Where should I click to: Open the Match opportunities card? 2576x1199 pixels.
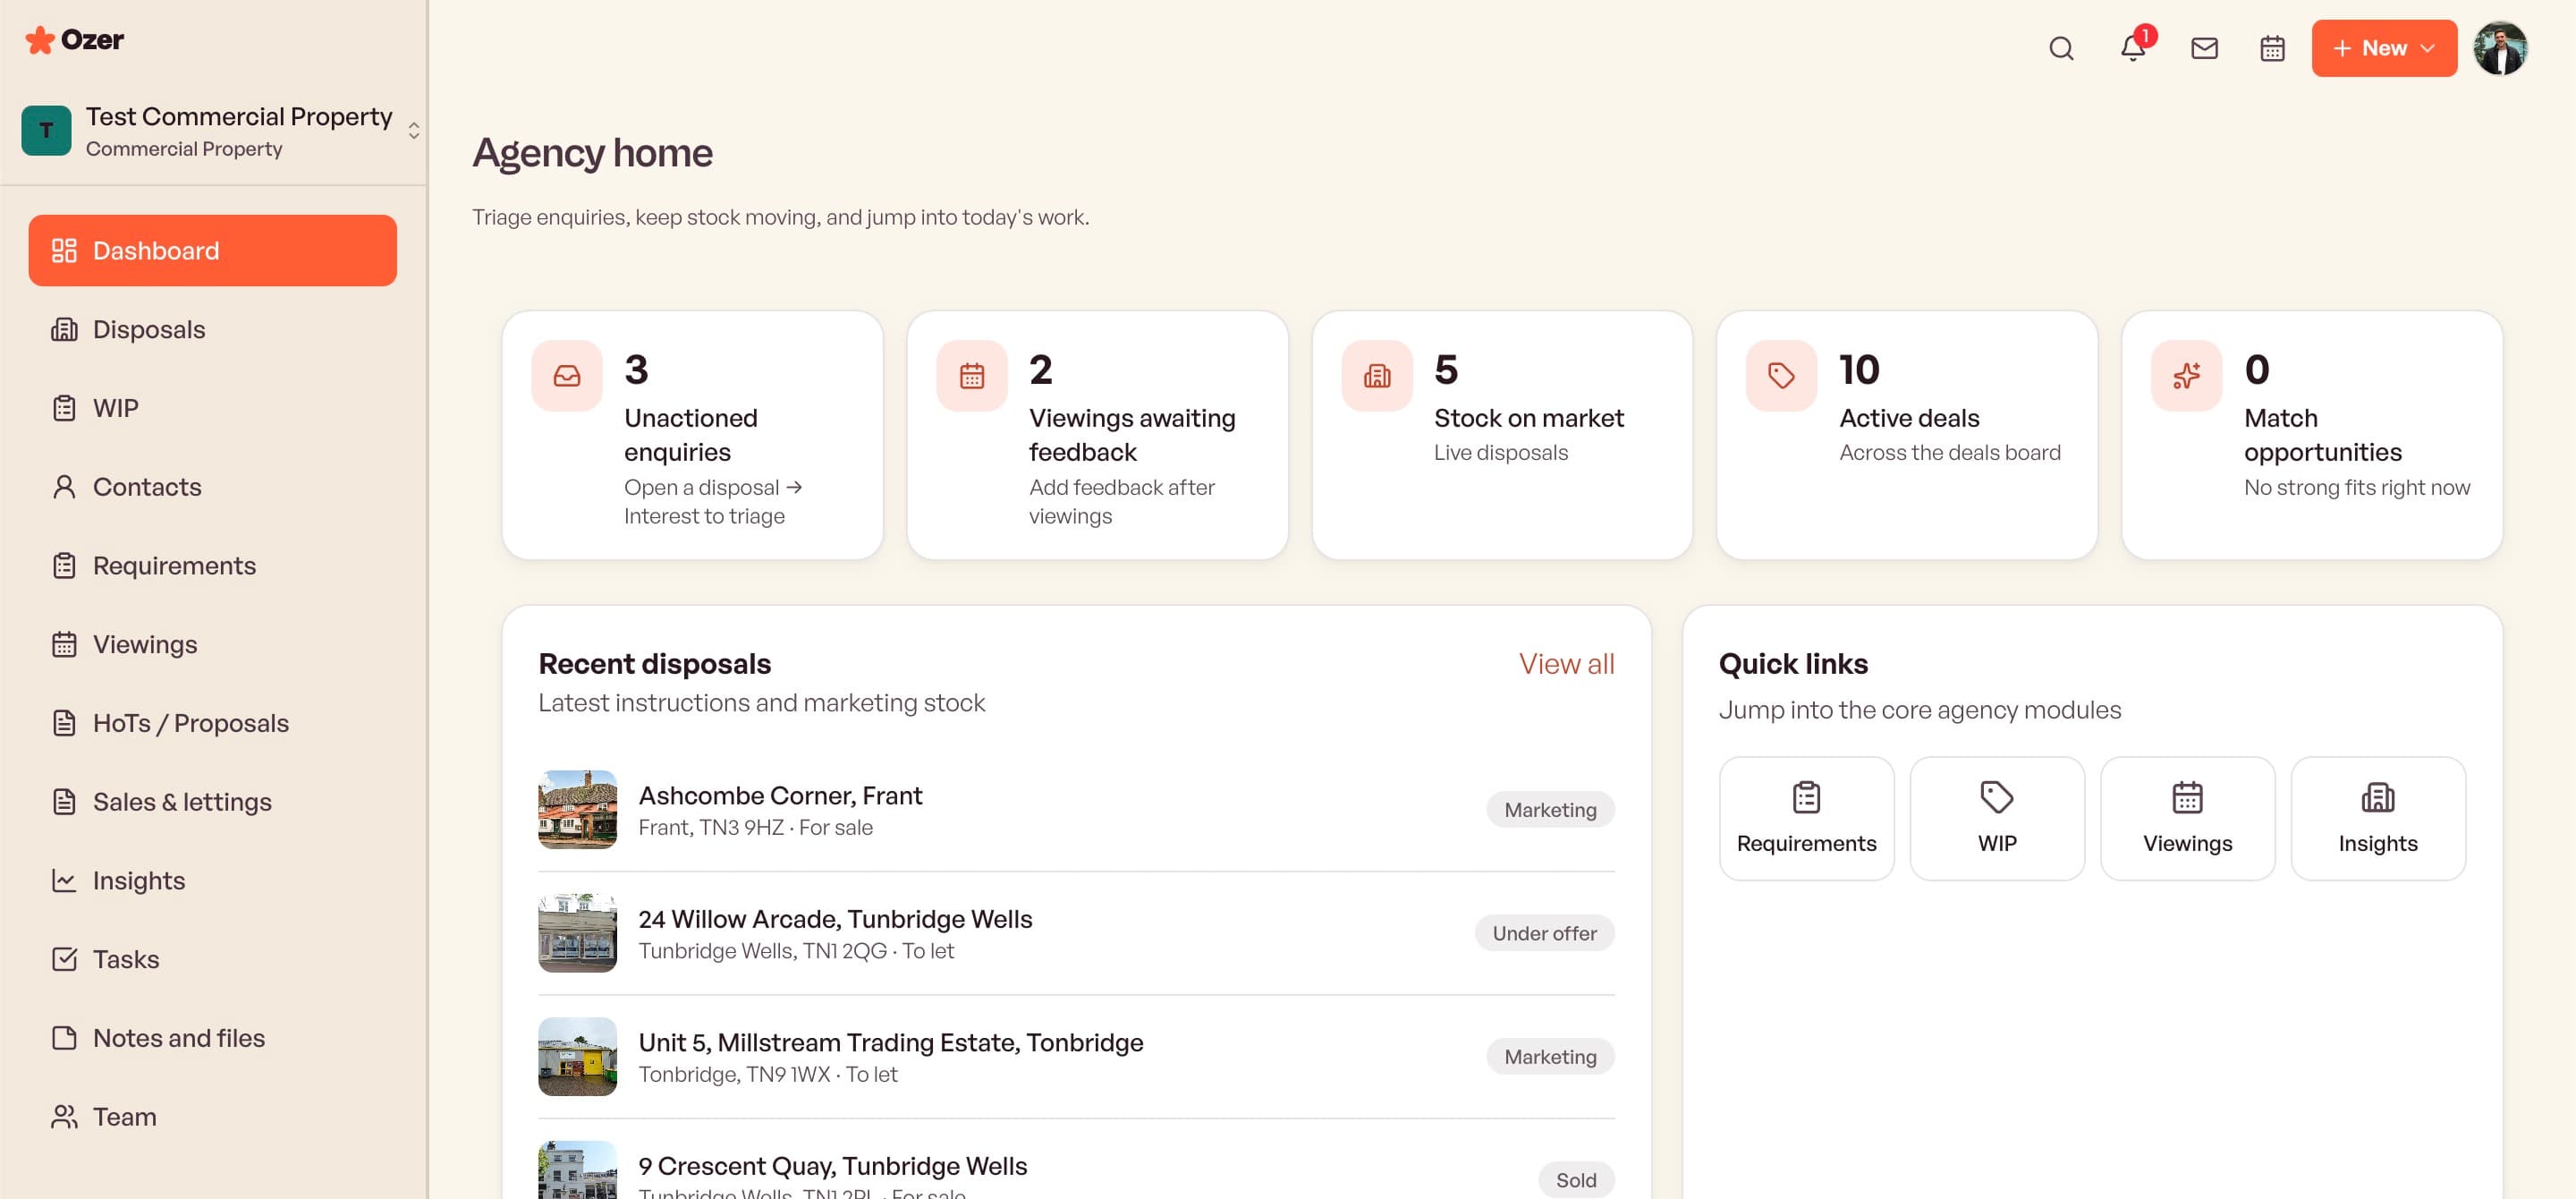[x=2312, y=435]
